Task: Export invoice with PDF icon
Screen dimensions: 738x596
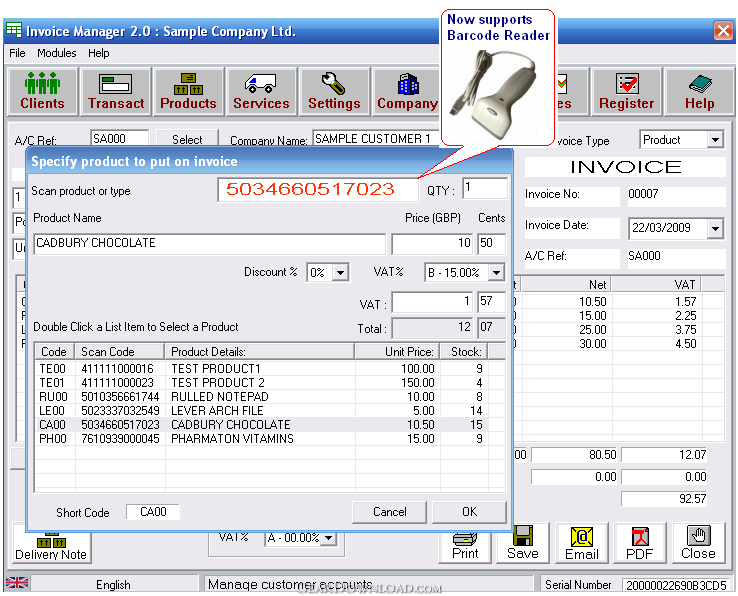Action: [x=640, y=543]
